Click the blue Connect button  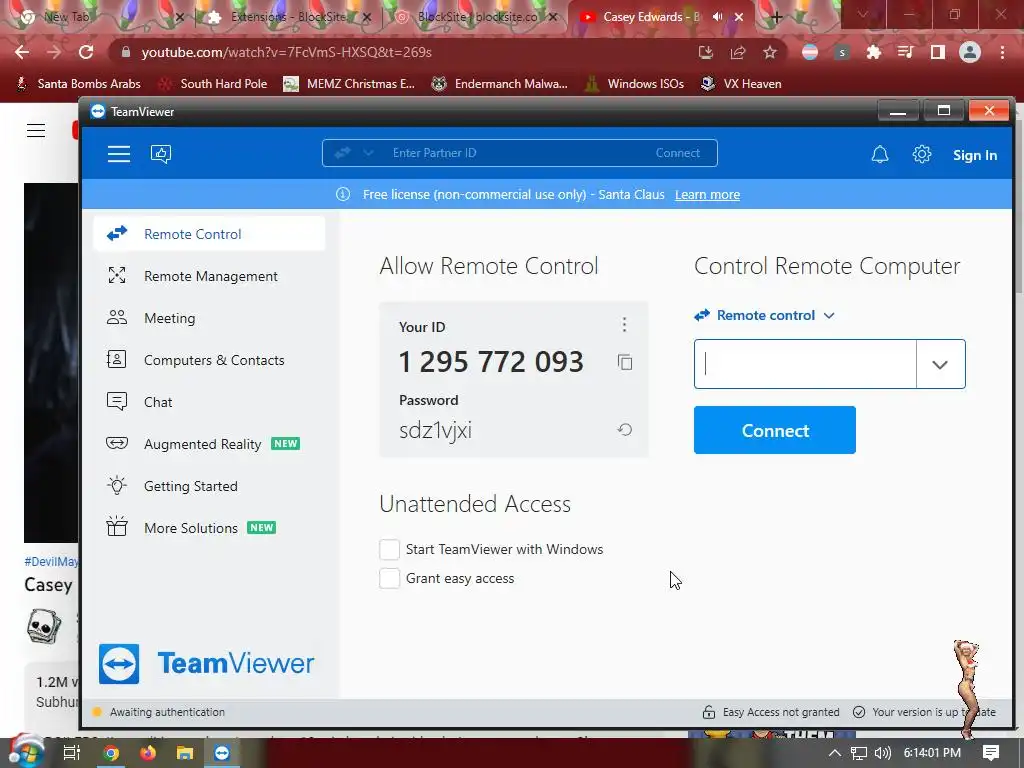[x=775, y=430]
